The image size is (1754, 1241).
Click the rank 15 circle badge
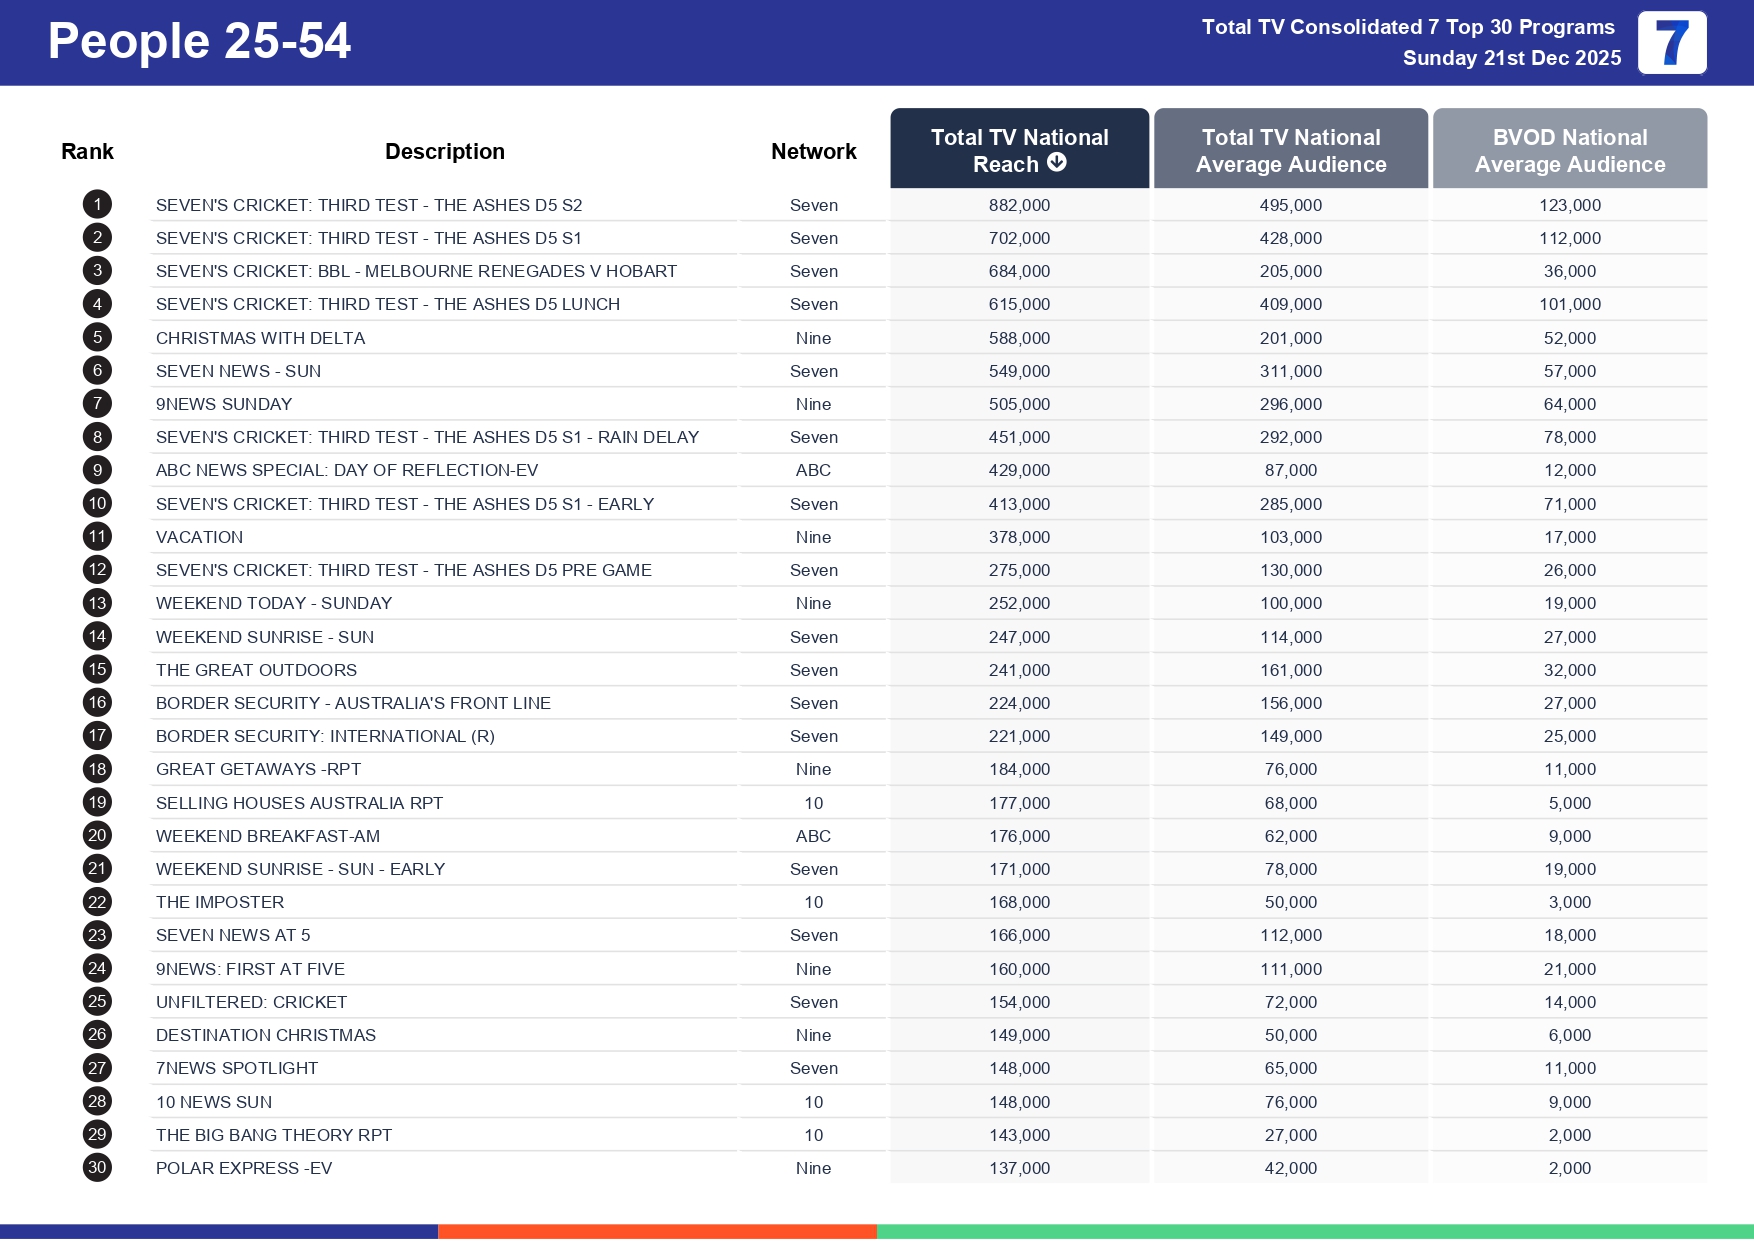[96, 669]
